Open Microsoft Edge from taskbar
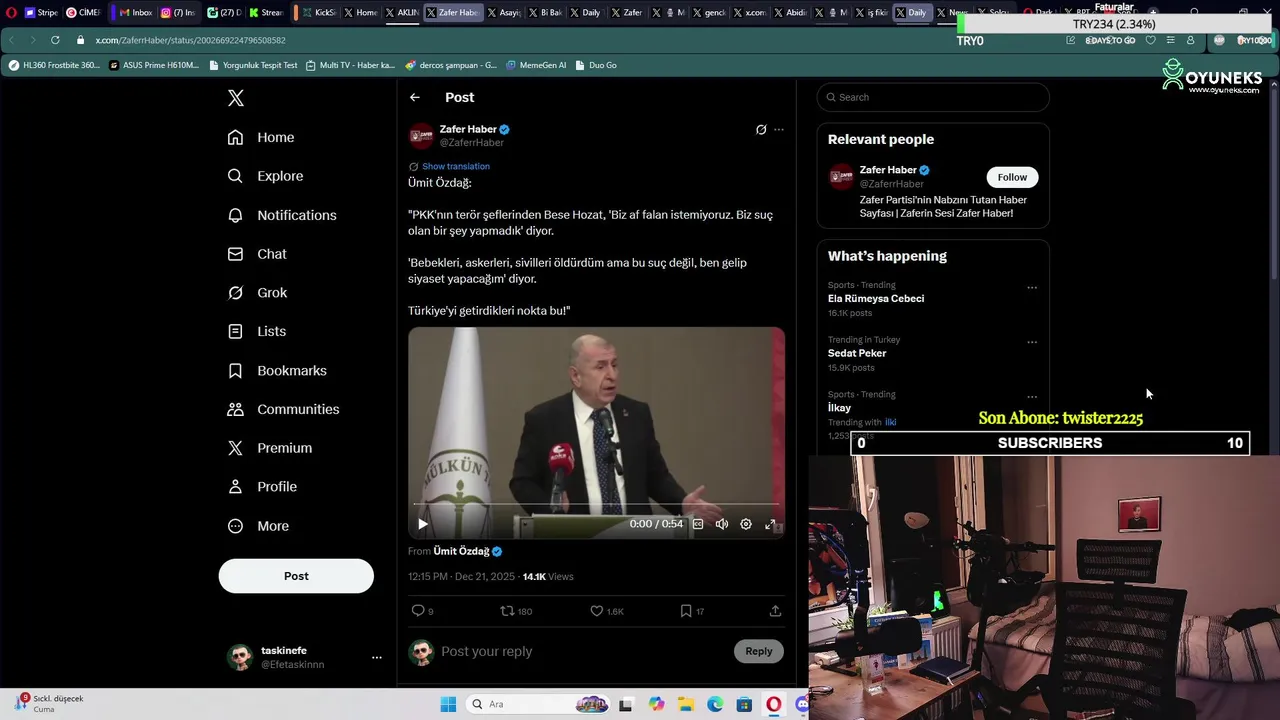The image size is (1280, 720). (715, 704)
